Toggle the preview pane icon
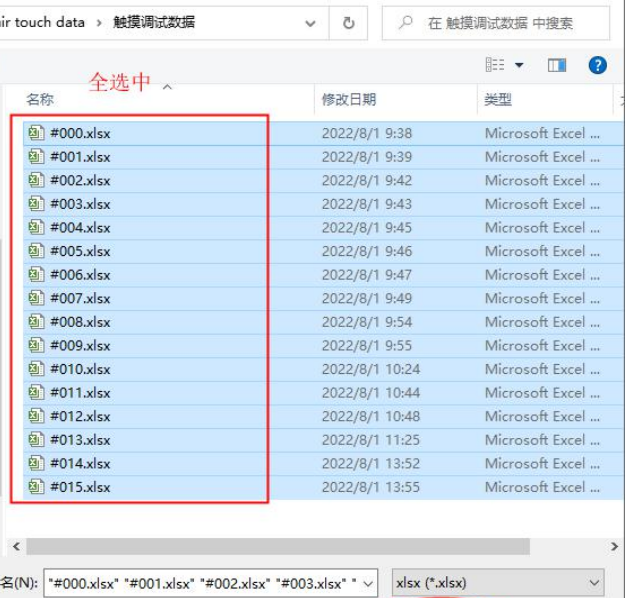626x598 pixels. click(557, 65)
